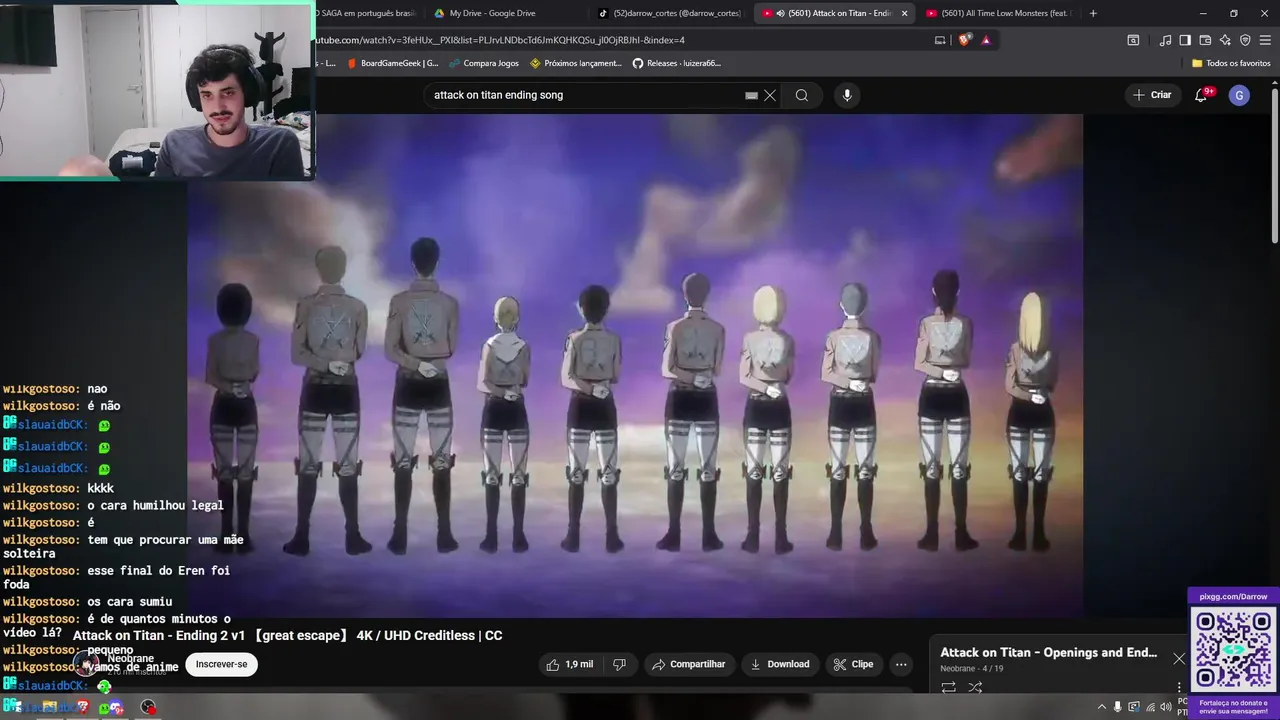1280x720 pixels.
Task: Toggle playlist shuffle icon
Action: pos(975,687)
